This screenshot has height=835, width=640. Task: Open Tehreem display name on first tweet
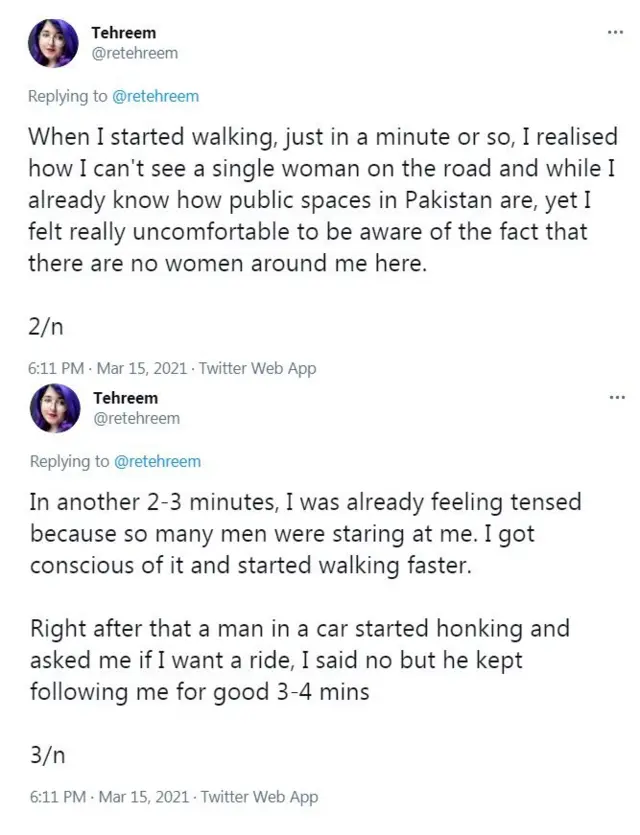[124, 33]
